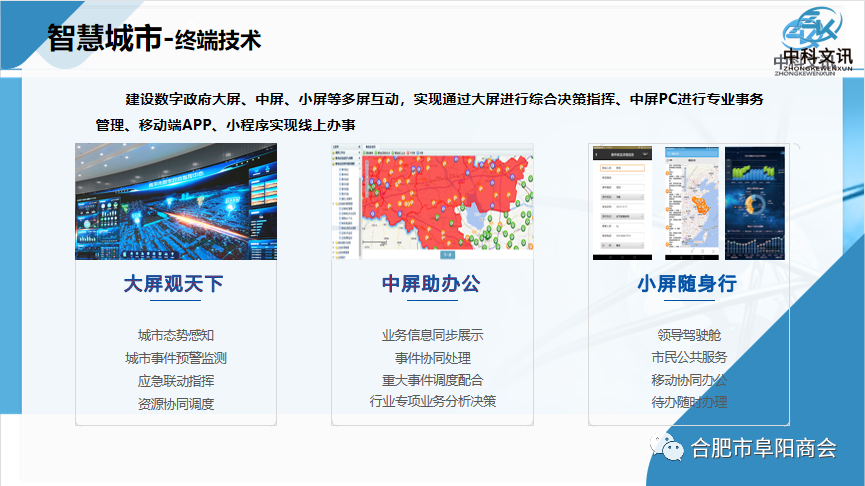865x486 pixels.
Task: Click the 合肥市阜阳商会 watermark text
Action: pyautogui.click(x=763, y=448)
